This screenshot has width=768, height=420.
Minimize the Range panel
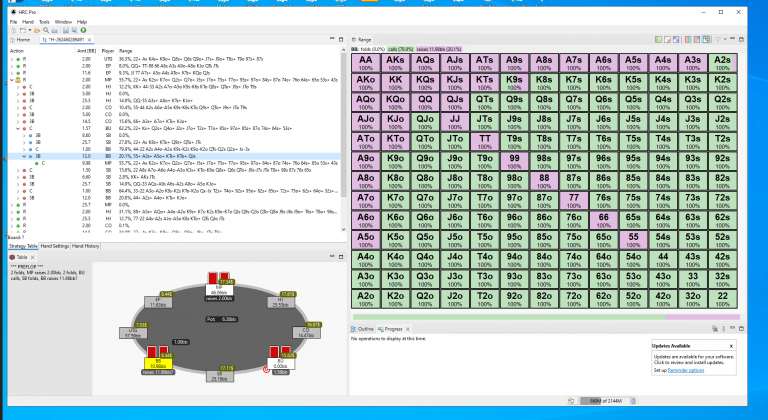click(x=733, y=39)
